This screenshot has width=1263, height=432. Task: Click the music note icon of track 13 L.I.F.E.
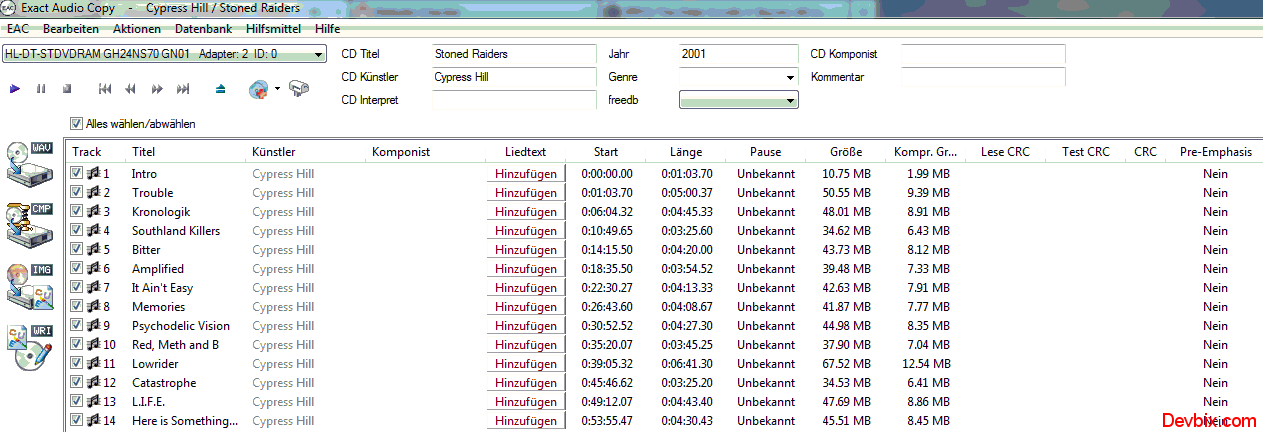pos(93,402)
